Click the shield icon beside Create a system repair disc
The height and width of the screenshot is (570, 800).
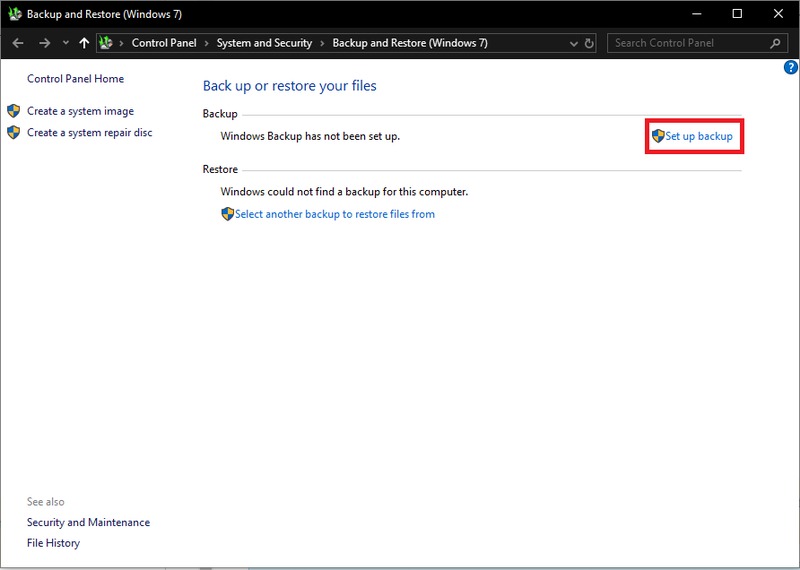point(14,132)
